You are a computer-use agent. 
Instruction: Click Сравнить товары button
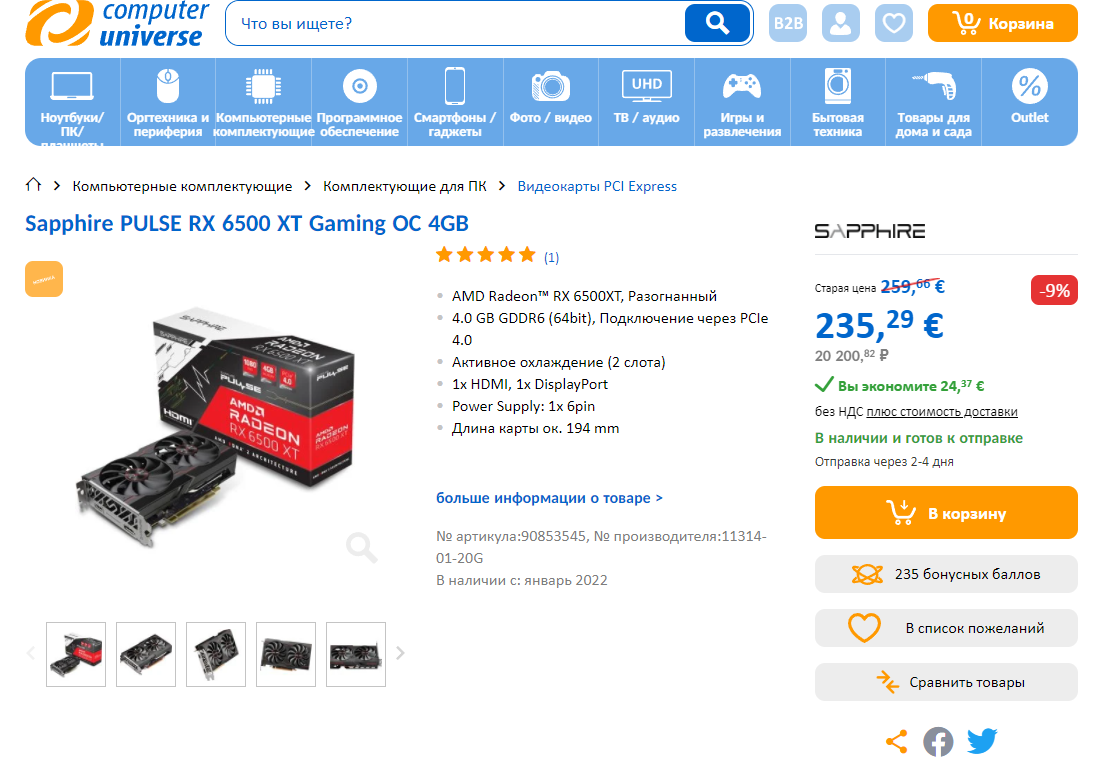pos(946,682)
